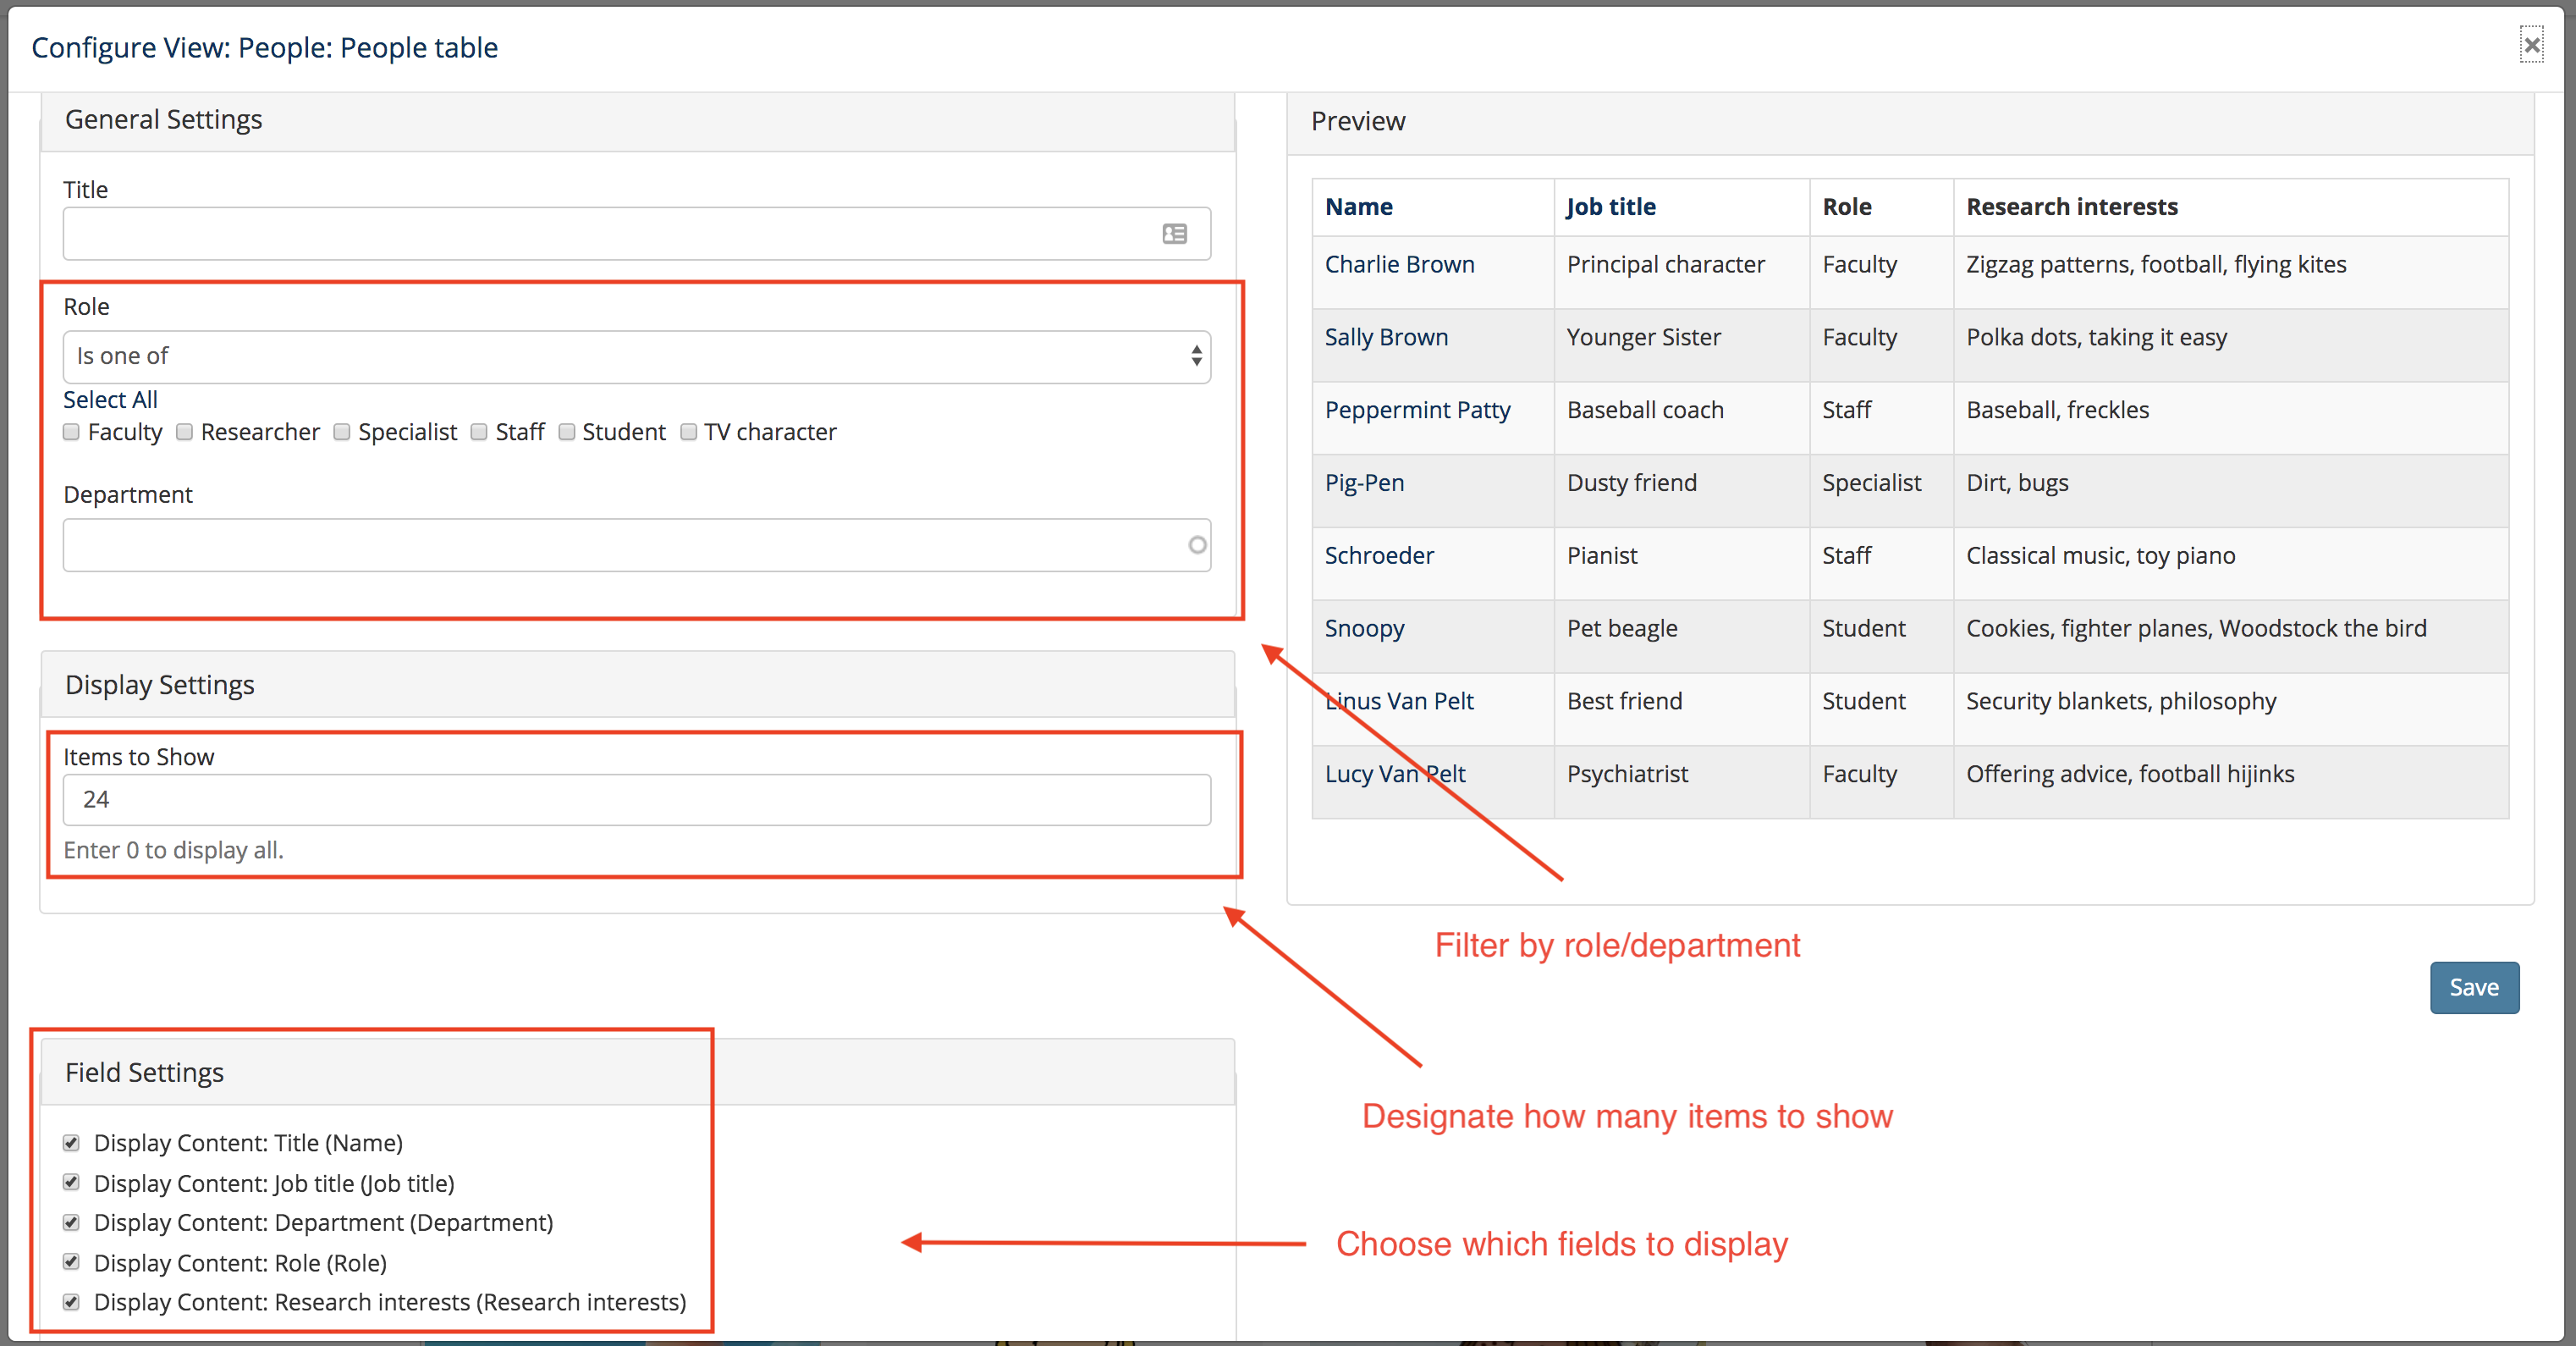Open the Peppermint Patty link
Screen dimensions: 2576x1346
click(x=1417, y=410)
